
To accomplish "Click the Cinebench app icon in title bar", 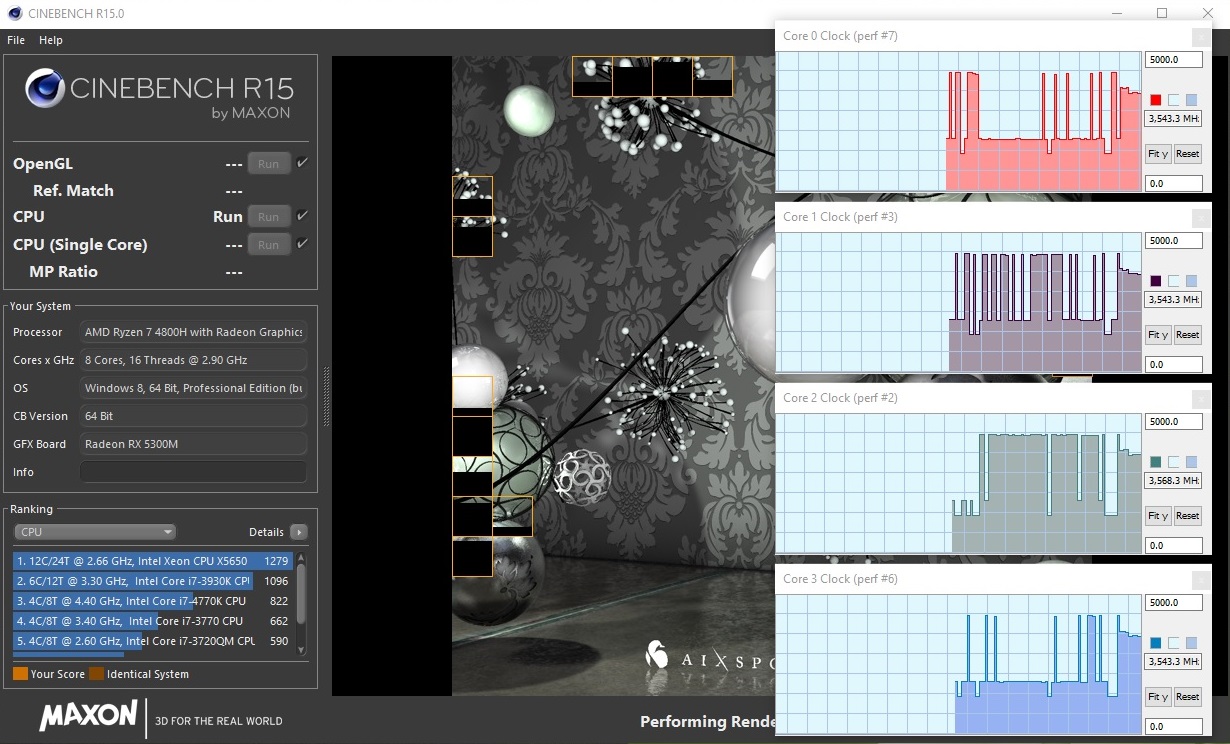I will (x=13, y=13).
